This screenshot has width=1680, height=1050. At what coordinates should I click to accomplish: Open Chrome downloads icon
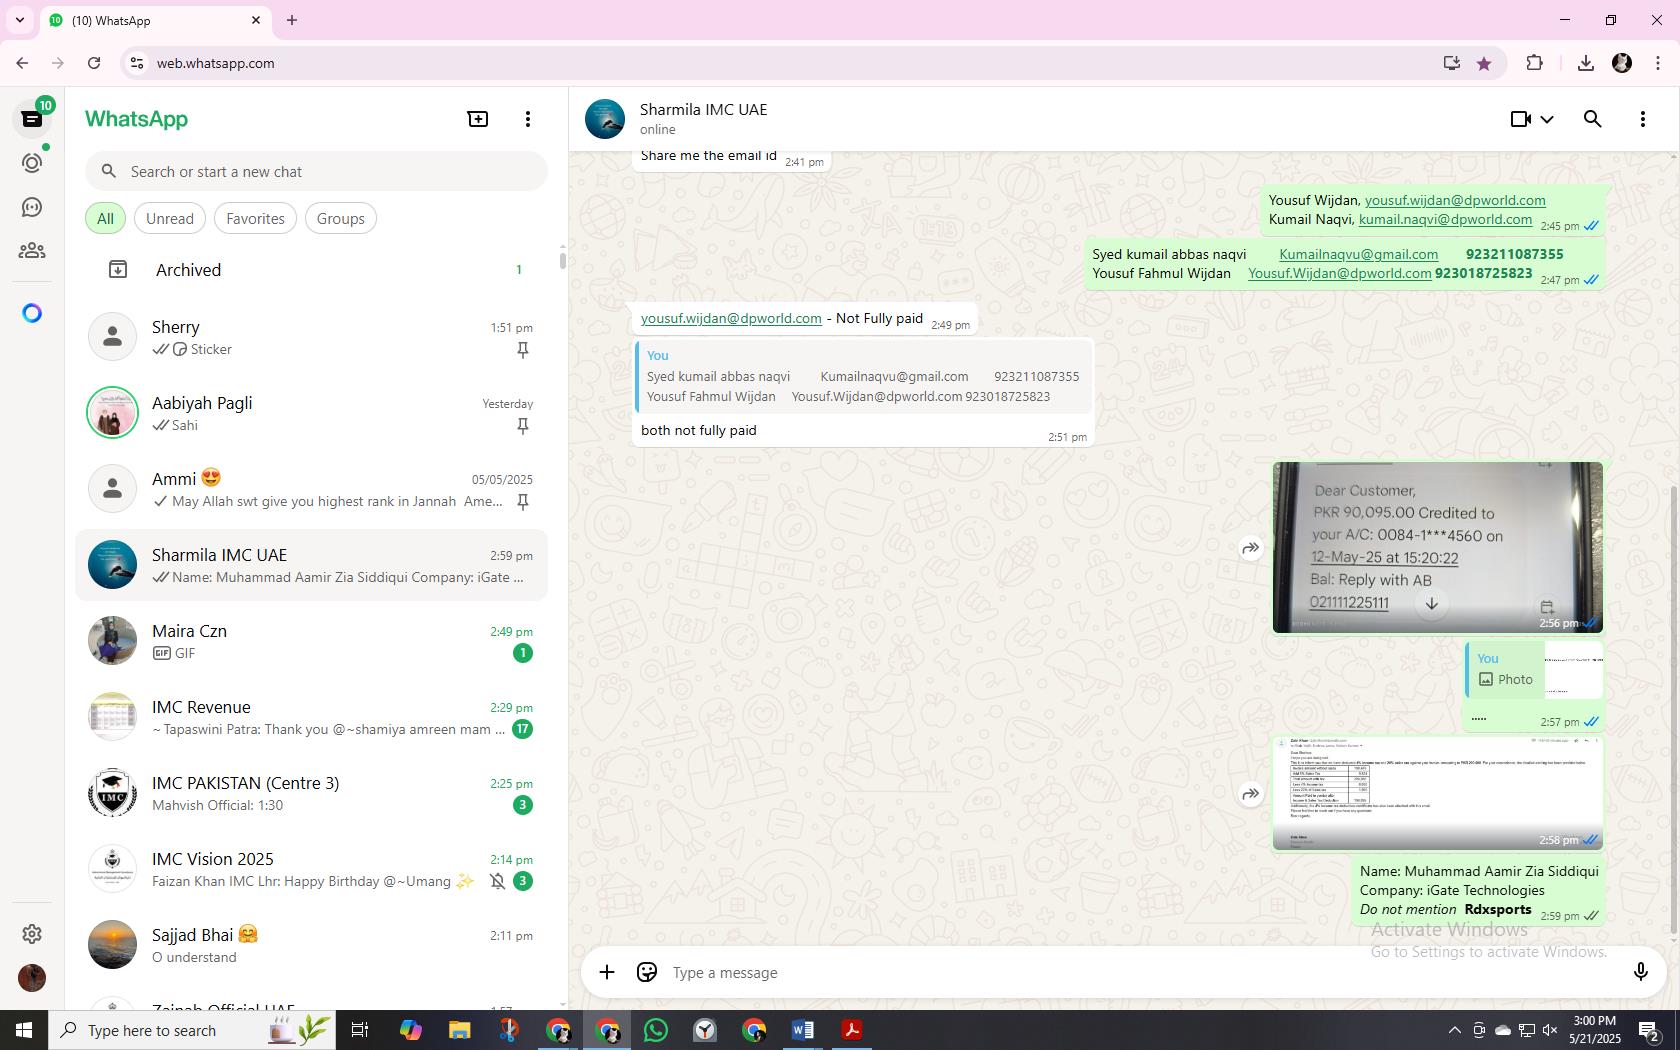[x=1585, y=63]
